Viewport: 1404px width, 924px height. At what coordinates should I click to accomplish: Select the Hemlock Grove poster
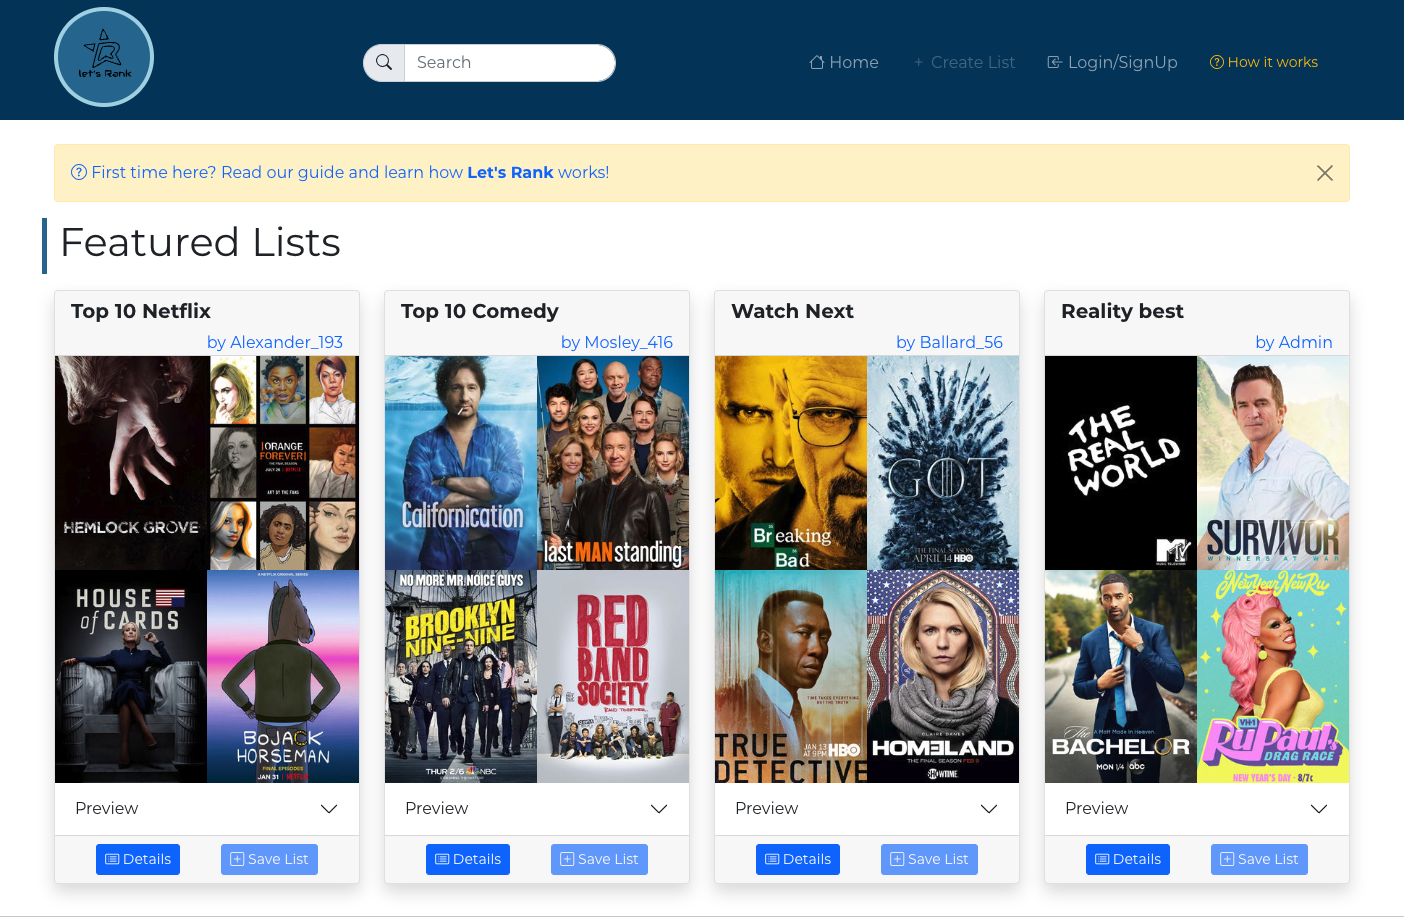click(131, 463)
